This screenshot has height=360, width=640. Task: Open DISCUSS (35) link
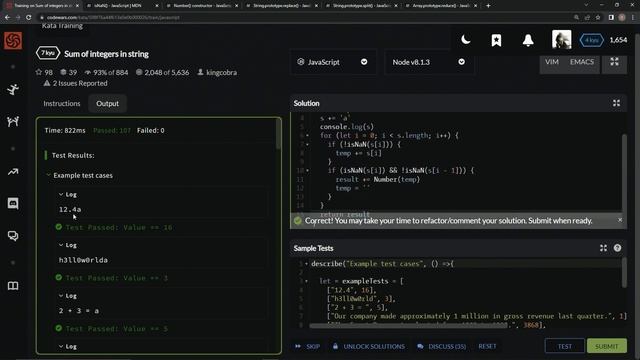coord(442,346)
